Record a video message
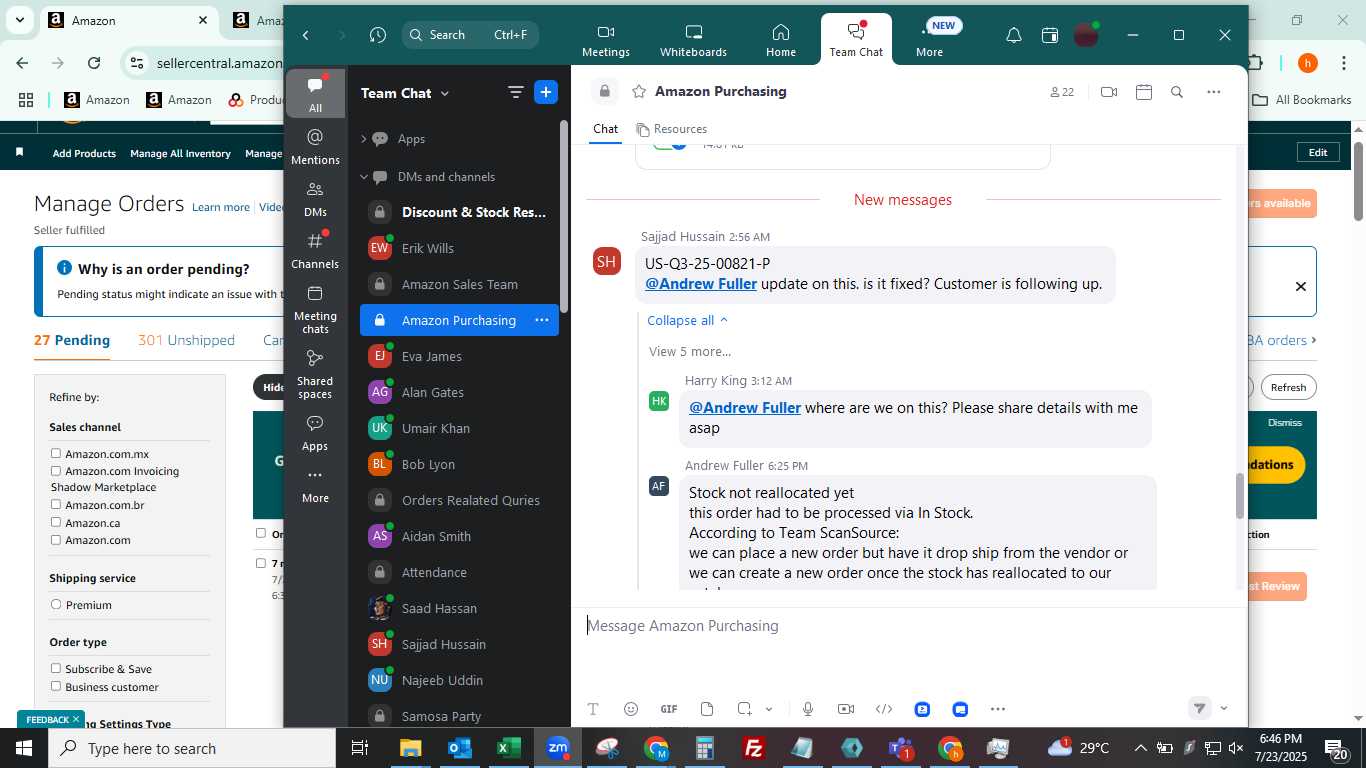1366x768 pixels. [846, 709]
